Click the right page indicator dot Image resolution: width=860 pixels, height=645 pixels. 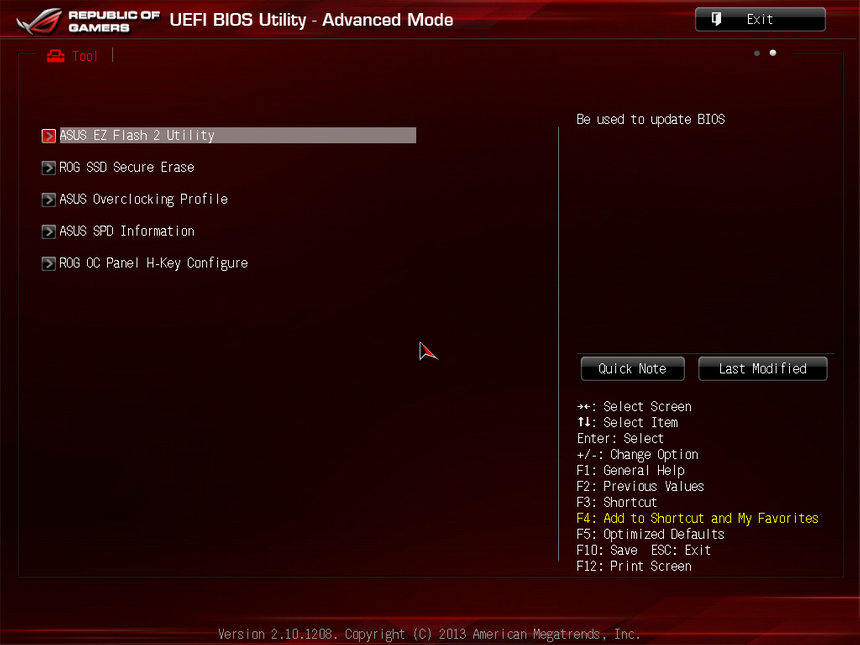(x=772, y=53)
